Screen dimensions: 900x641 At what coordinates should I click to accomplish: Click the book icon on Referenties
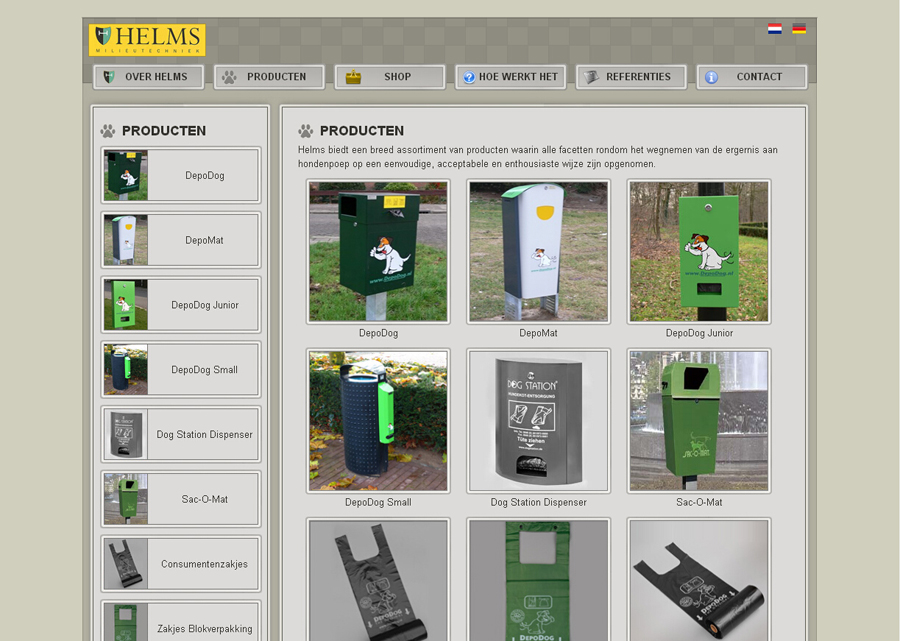click(591, 77)
